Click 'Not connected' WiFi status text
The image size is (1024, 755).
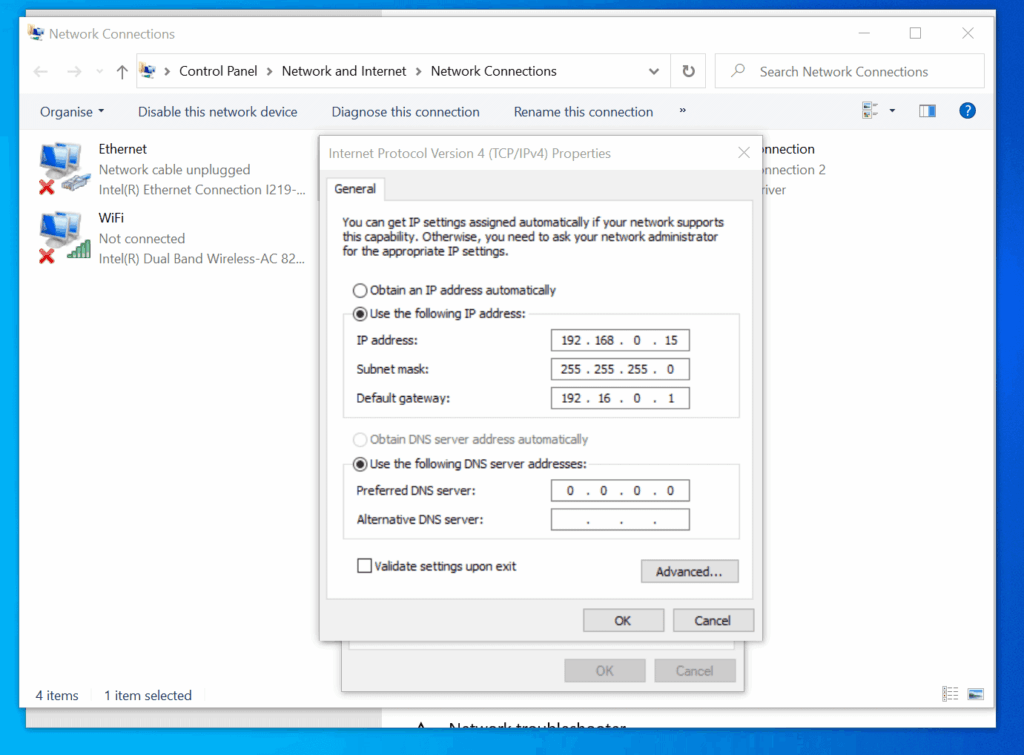[x=142, y=238]
